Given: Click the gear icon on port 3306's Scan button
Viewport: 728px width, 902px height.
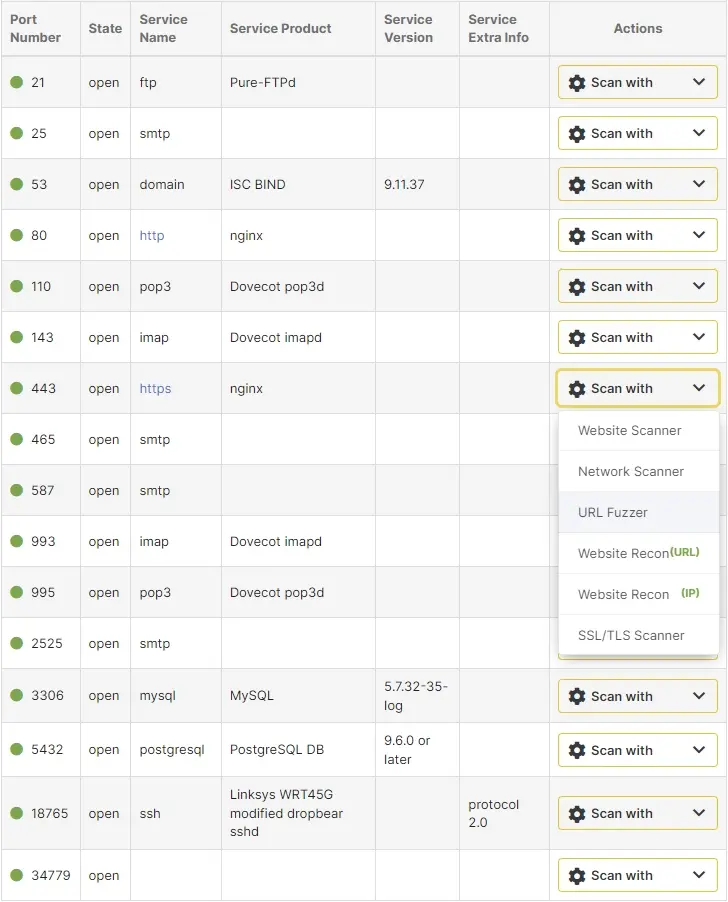Looking at the screenshot, I should tap(577, 696).
